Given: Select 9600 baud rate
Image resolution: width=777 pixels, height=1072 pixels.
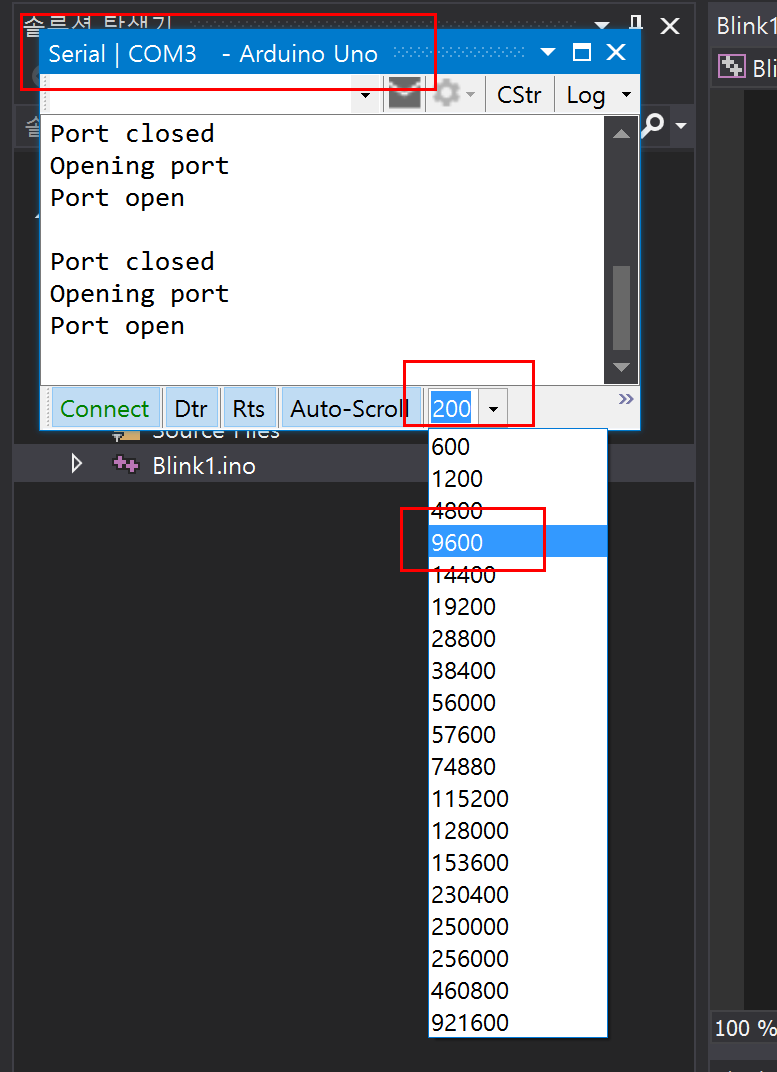Looking at the screenshot, I should 517,542.
